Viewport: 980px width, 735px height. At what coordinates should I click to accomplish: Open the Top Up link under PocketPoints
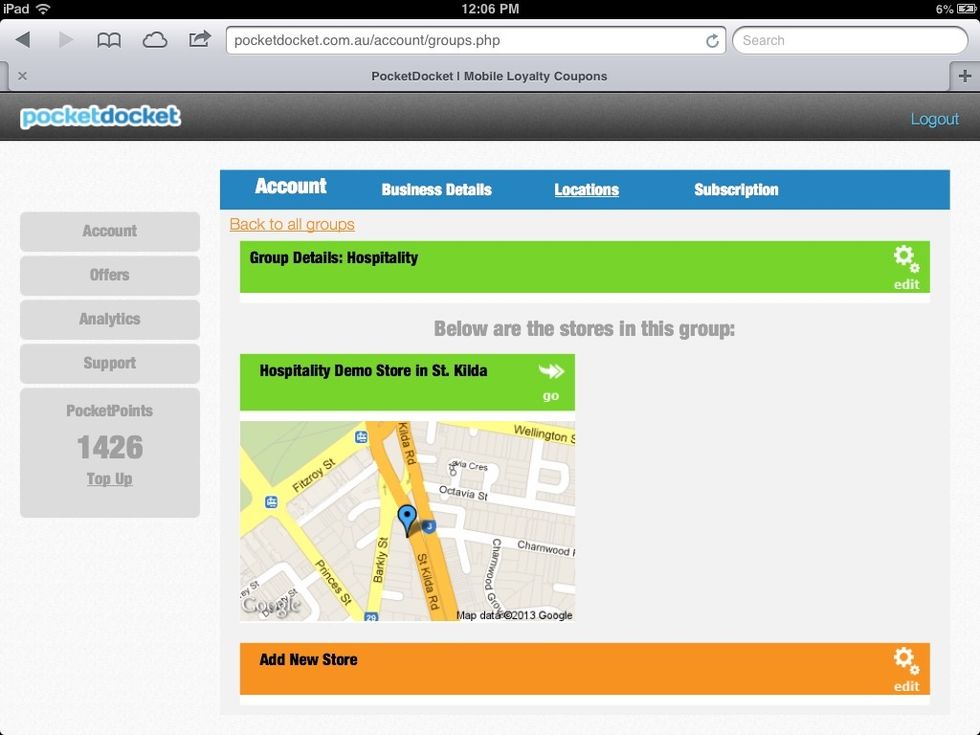click(x=109, y=479)
